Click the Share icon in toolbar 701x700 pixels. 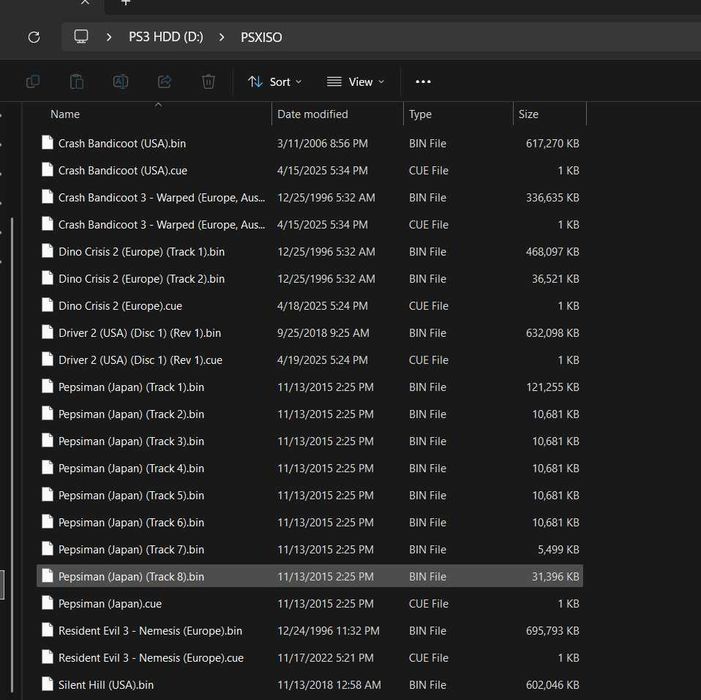165,82
